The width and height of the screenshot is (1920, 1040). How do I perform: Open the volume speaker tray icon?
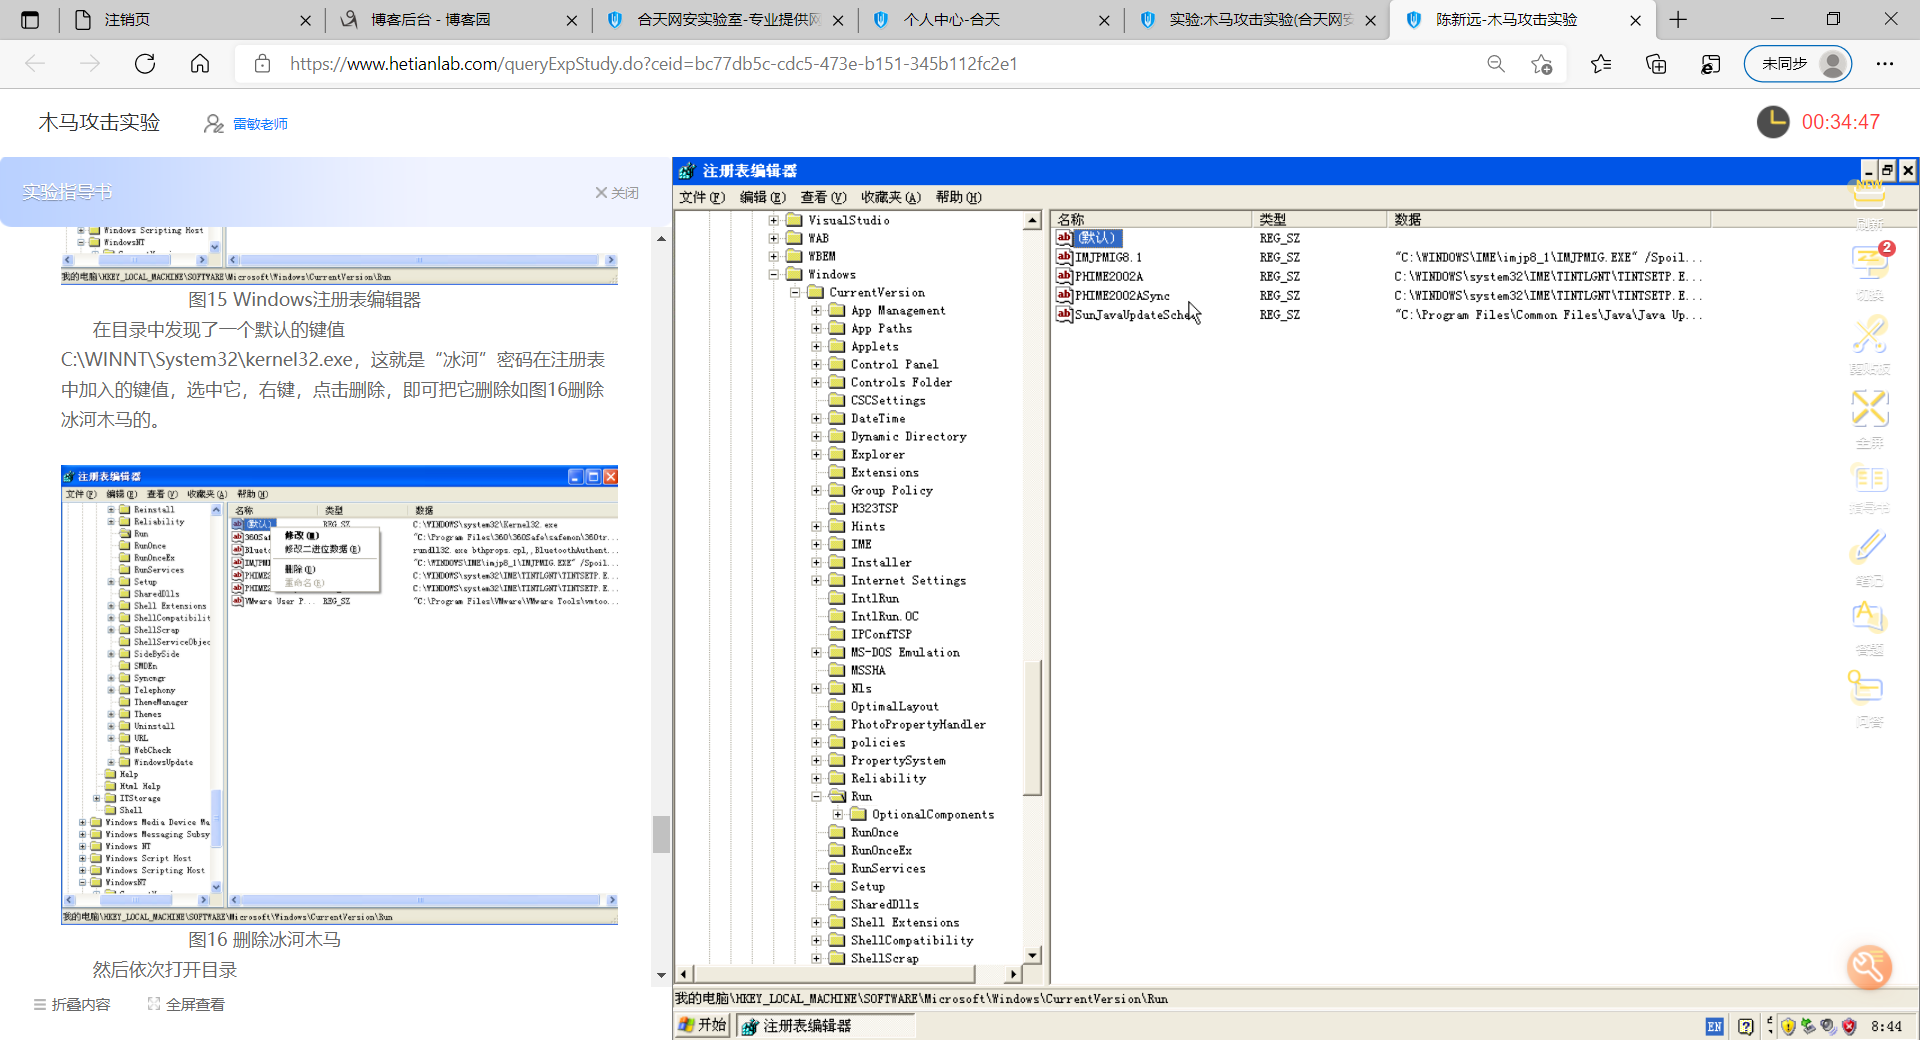click(x=1828, y=1026)
